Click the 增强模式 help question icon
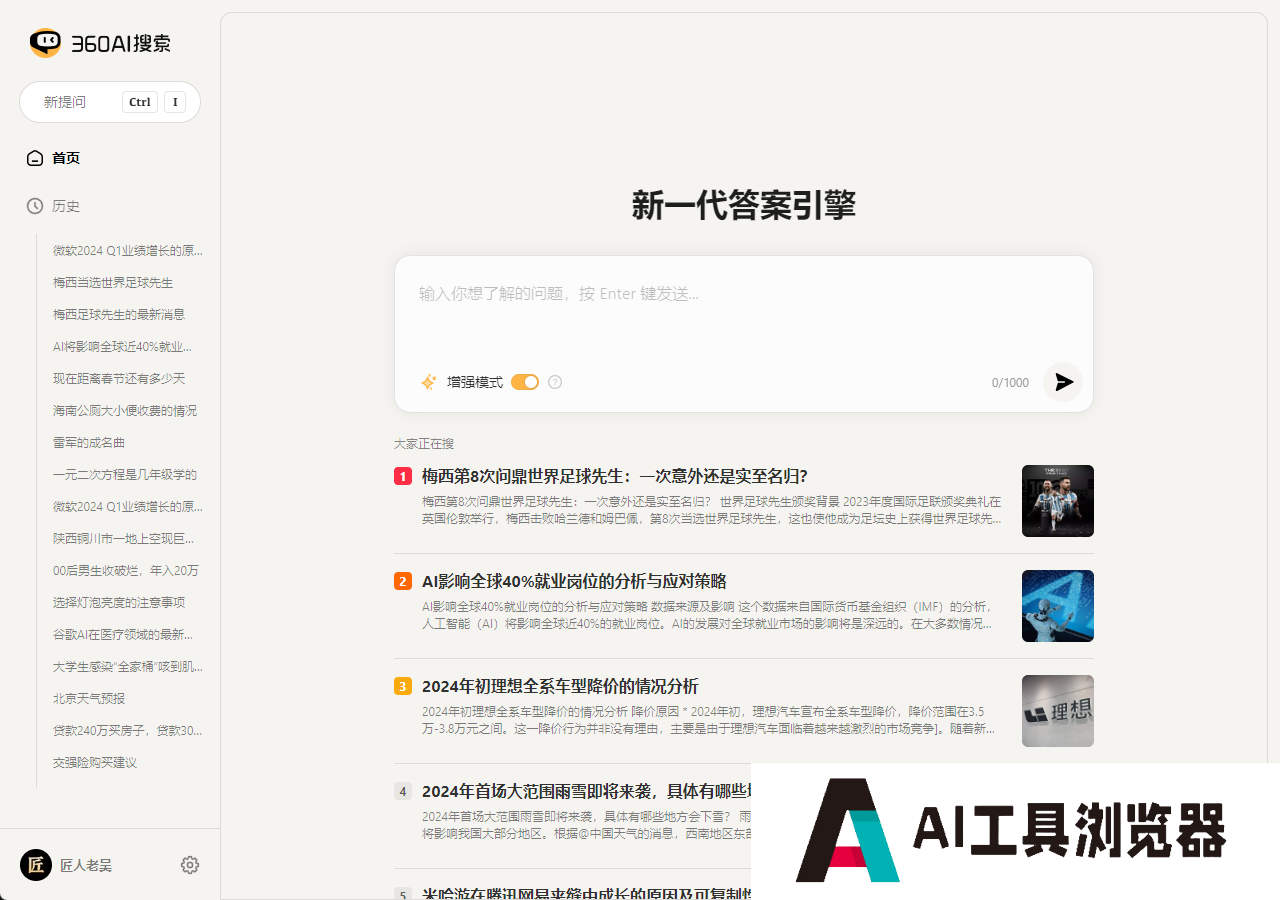 coord(555,382)
